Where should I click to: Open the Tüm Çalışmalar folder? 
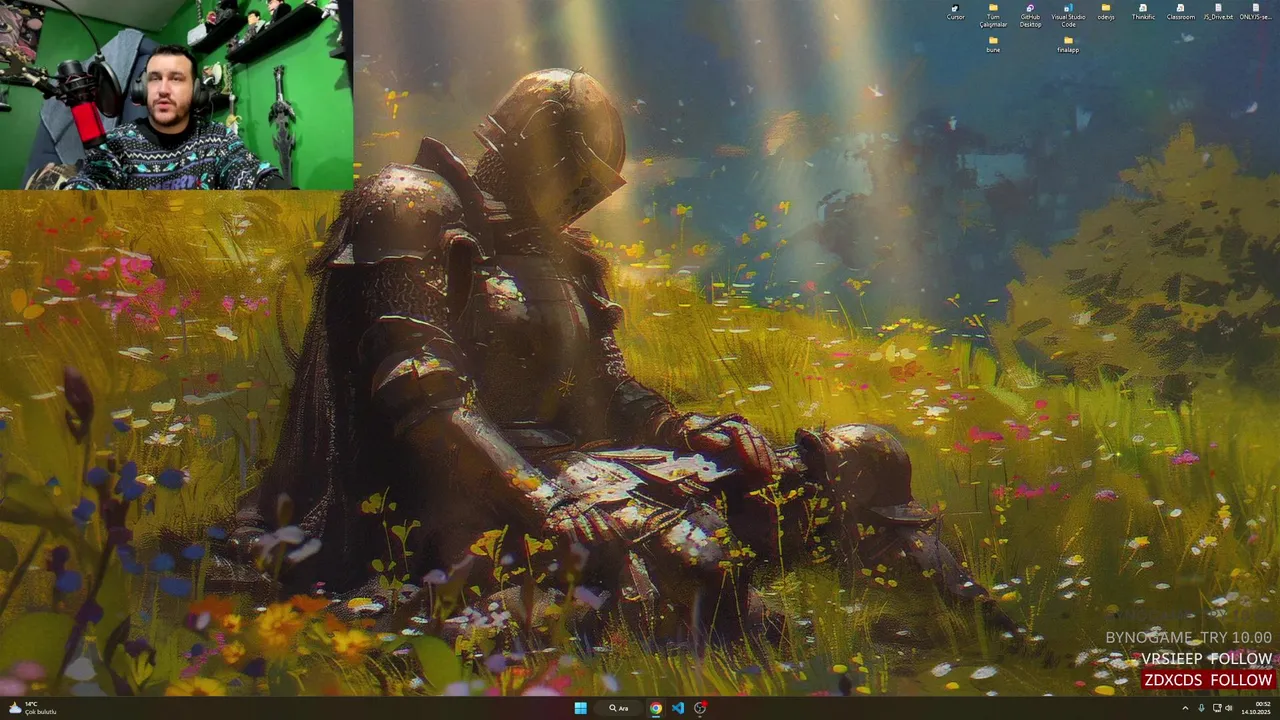tap(993, 14)
